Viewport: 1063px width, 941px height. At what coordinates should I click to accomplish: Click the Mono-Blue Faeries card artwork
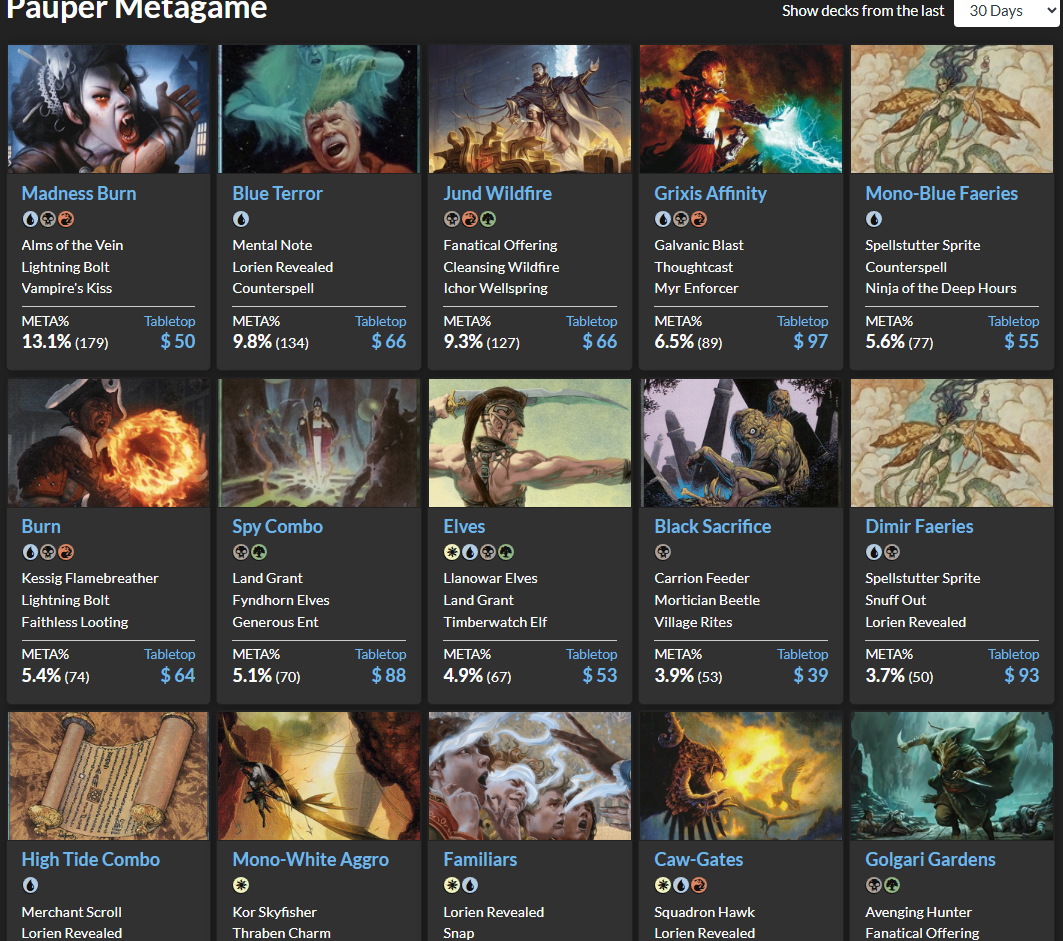(x=952, y=108)
